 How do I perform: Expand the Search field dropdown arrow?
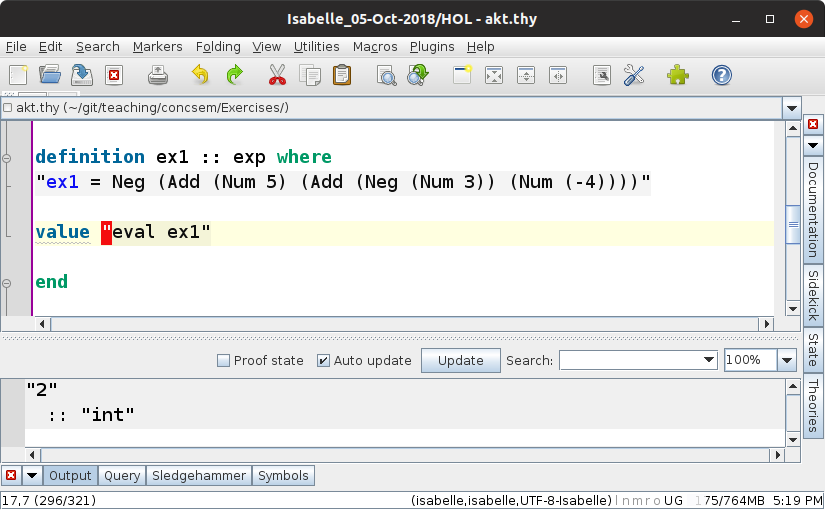coord(709,361)
